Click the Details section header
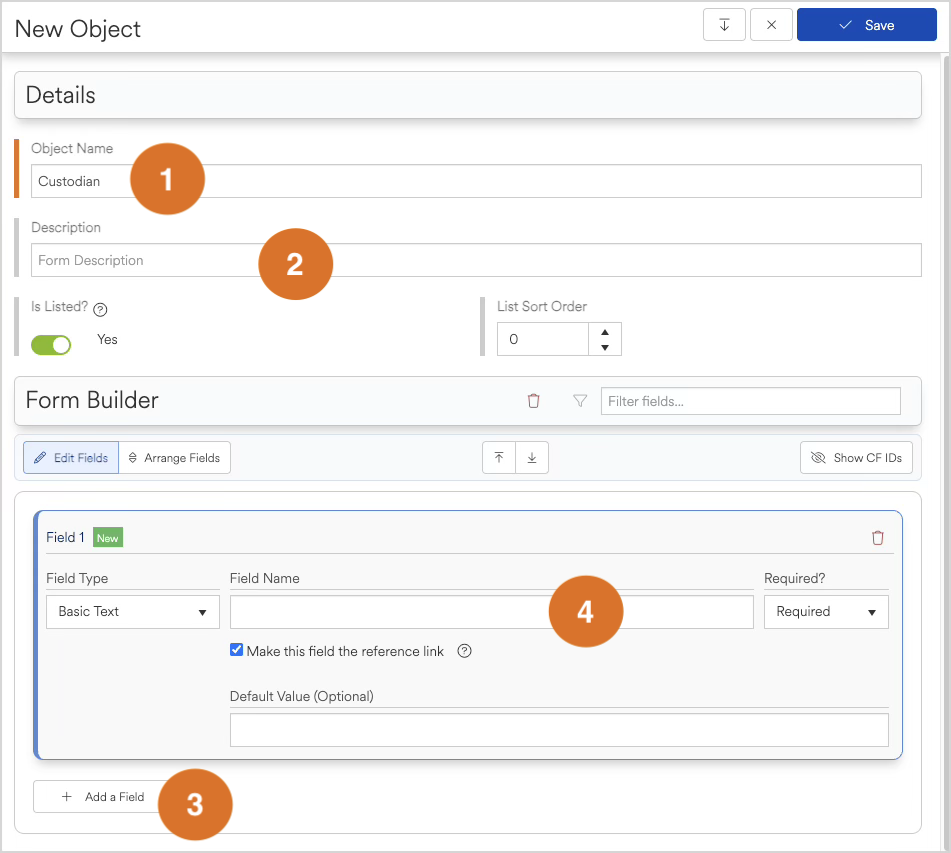The image size is (951, 853). 468,95
